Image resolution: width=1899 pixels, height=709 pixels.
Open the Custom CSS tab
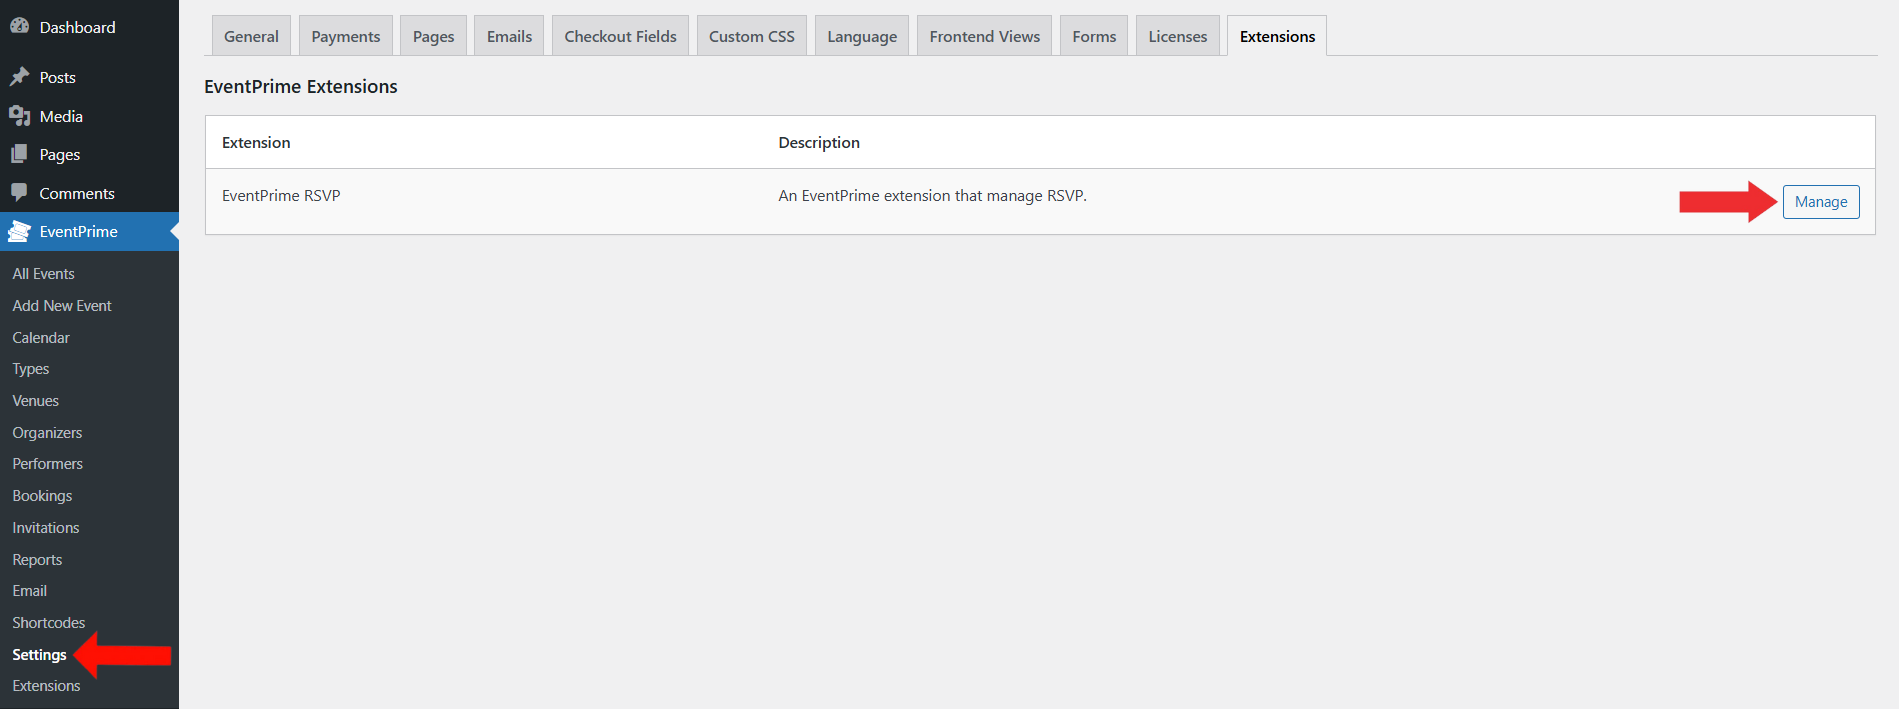[x=752, y=36]
